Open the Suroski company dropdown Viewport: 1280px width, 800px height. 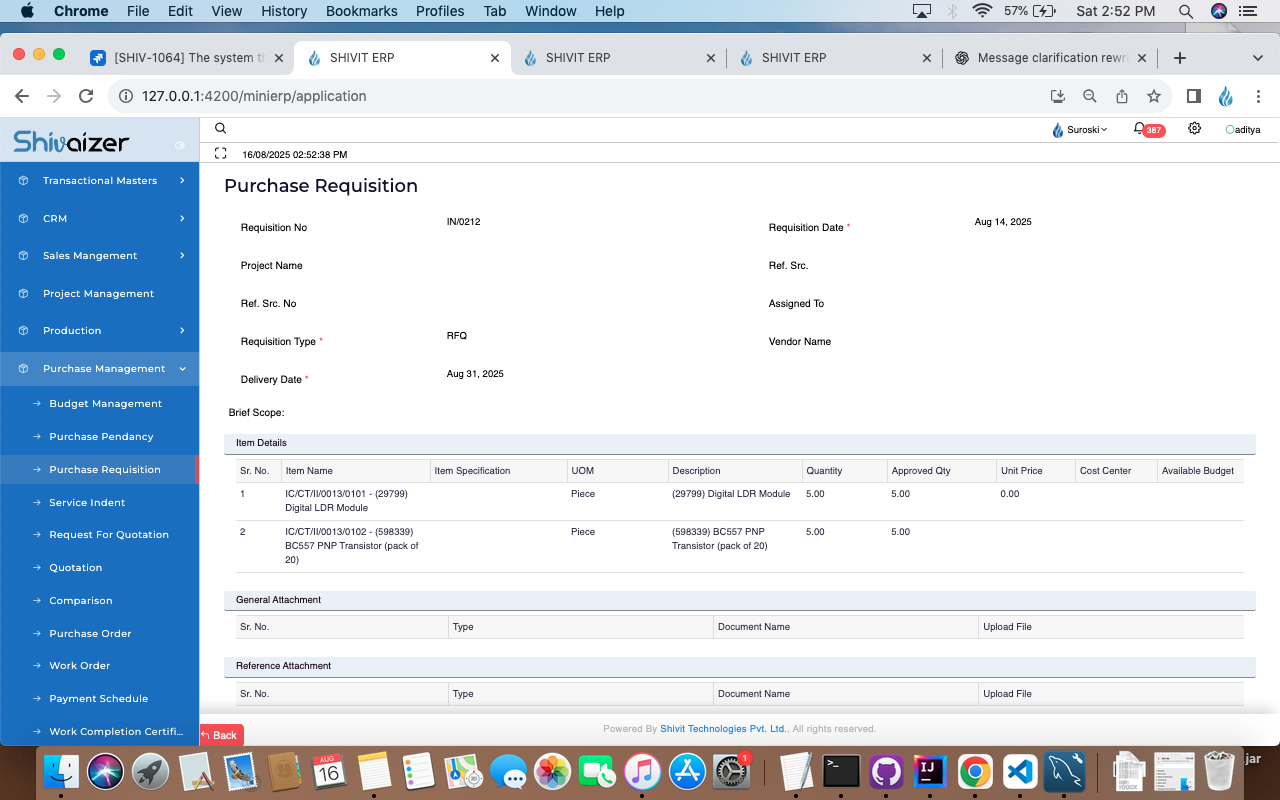(1081, 130)
